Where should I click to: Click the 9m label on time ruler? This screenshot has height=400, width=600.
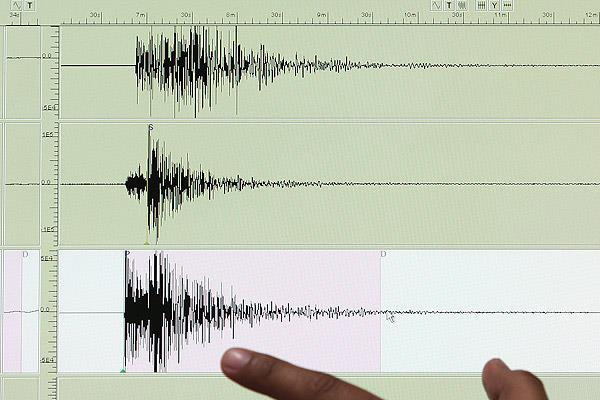tap(321, 15)
